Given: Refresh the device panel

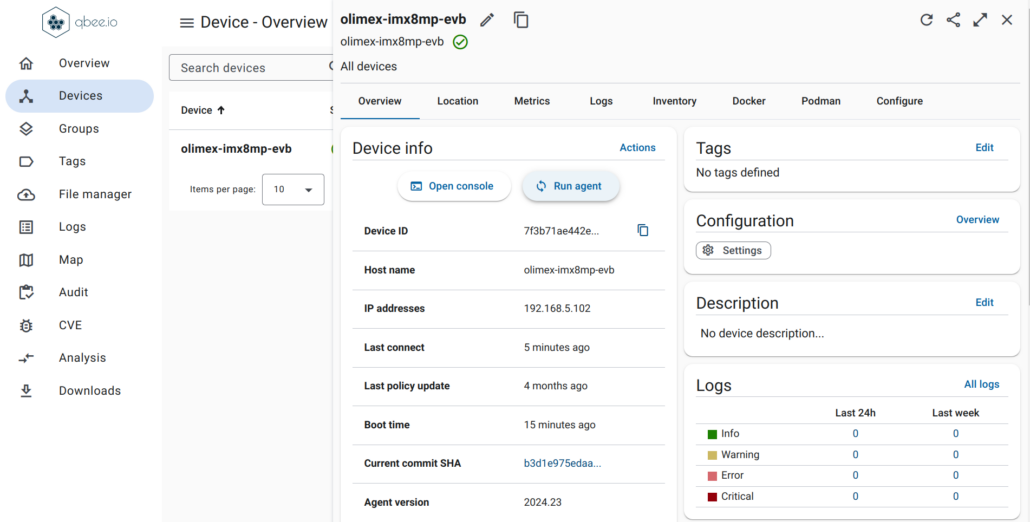Looking at the screenshot, I should coord(926,20).
